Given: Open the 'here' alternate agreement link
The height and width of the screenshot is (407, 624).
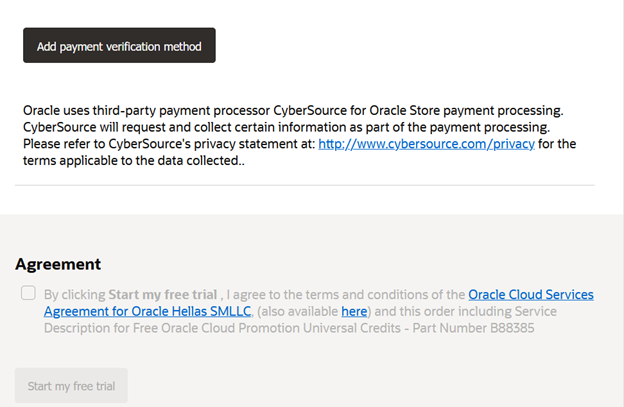Looking at the screenshot, I should (354, 311).
